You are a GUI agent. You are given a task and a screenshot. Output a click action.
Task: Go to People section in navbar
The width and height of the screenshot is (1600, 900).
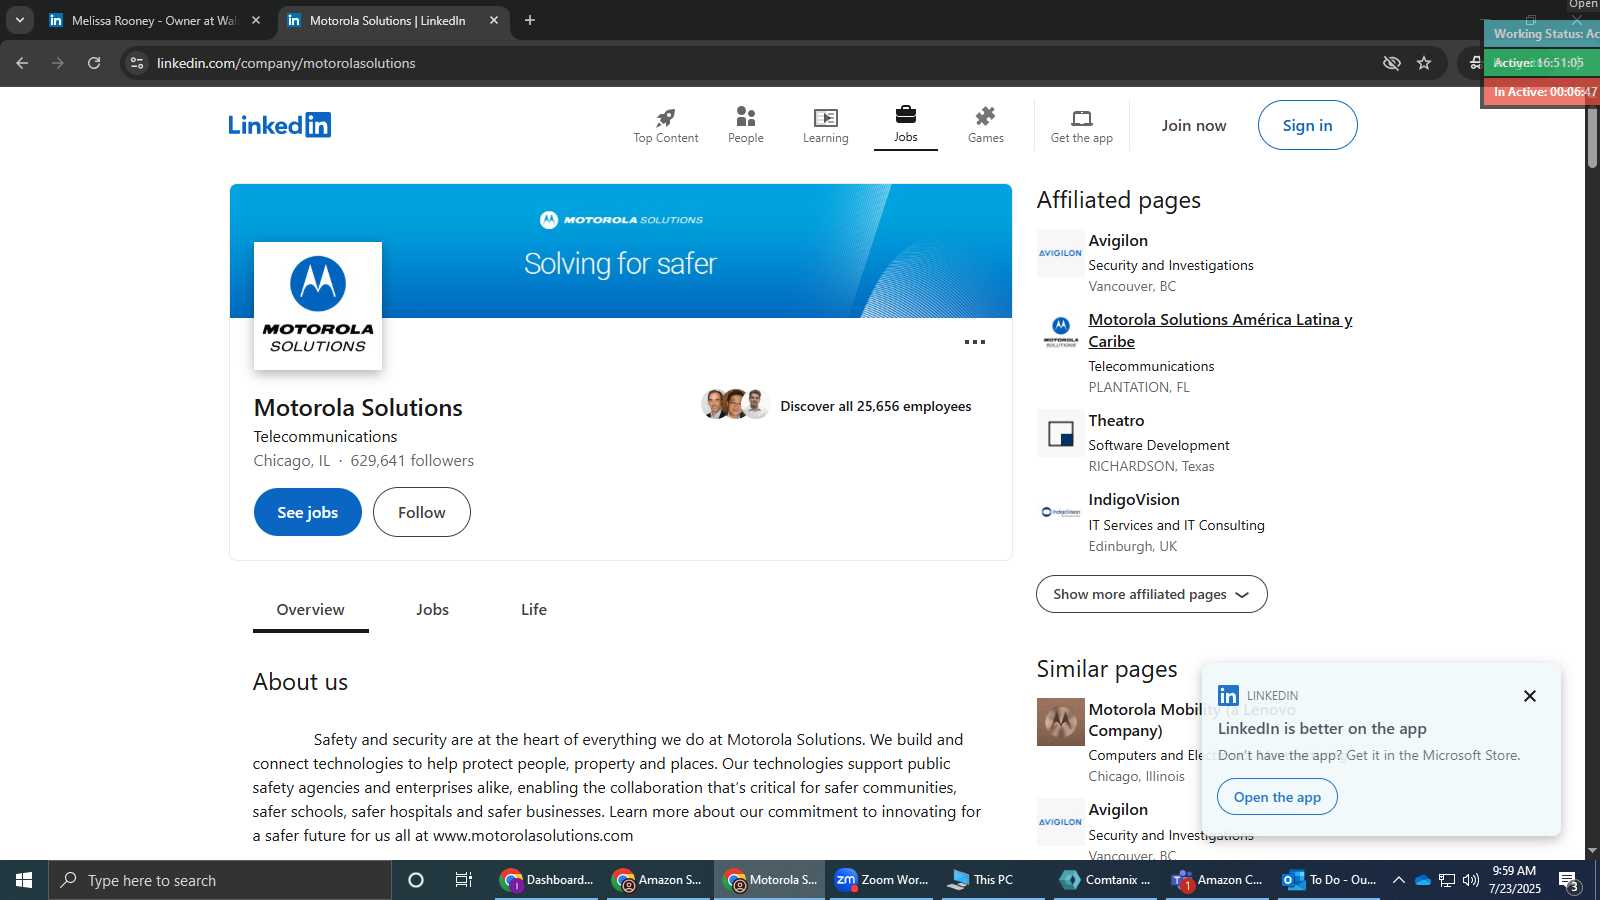coord(745,125)
